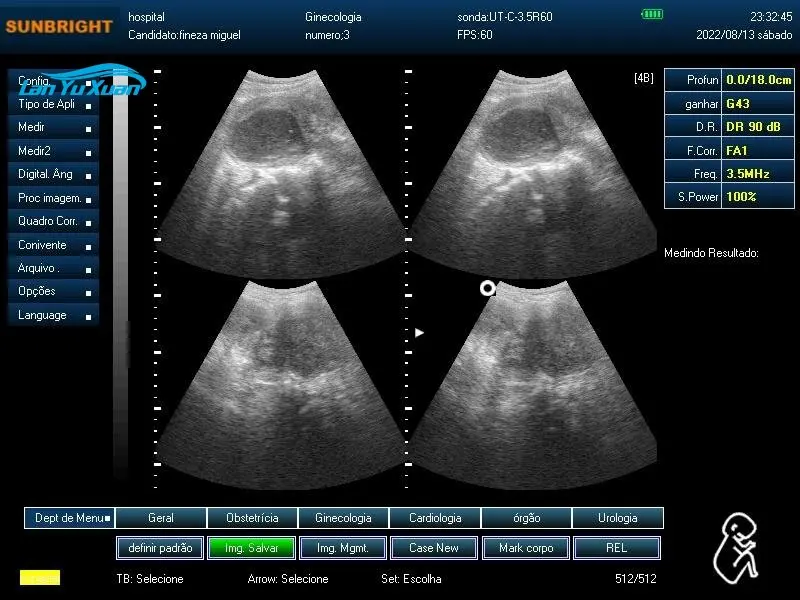Click the Candidato:fineza miguel field
The width and height of the screenshot is (800, 600).
click(x=184, y=35)
